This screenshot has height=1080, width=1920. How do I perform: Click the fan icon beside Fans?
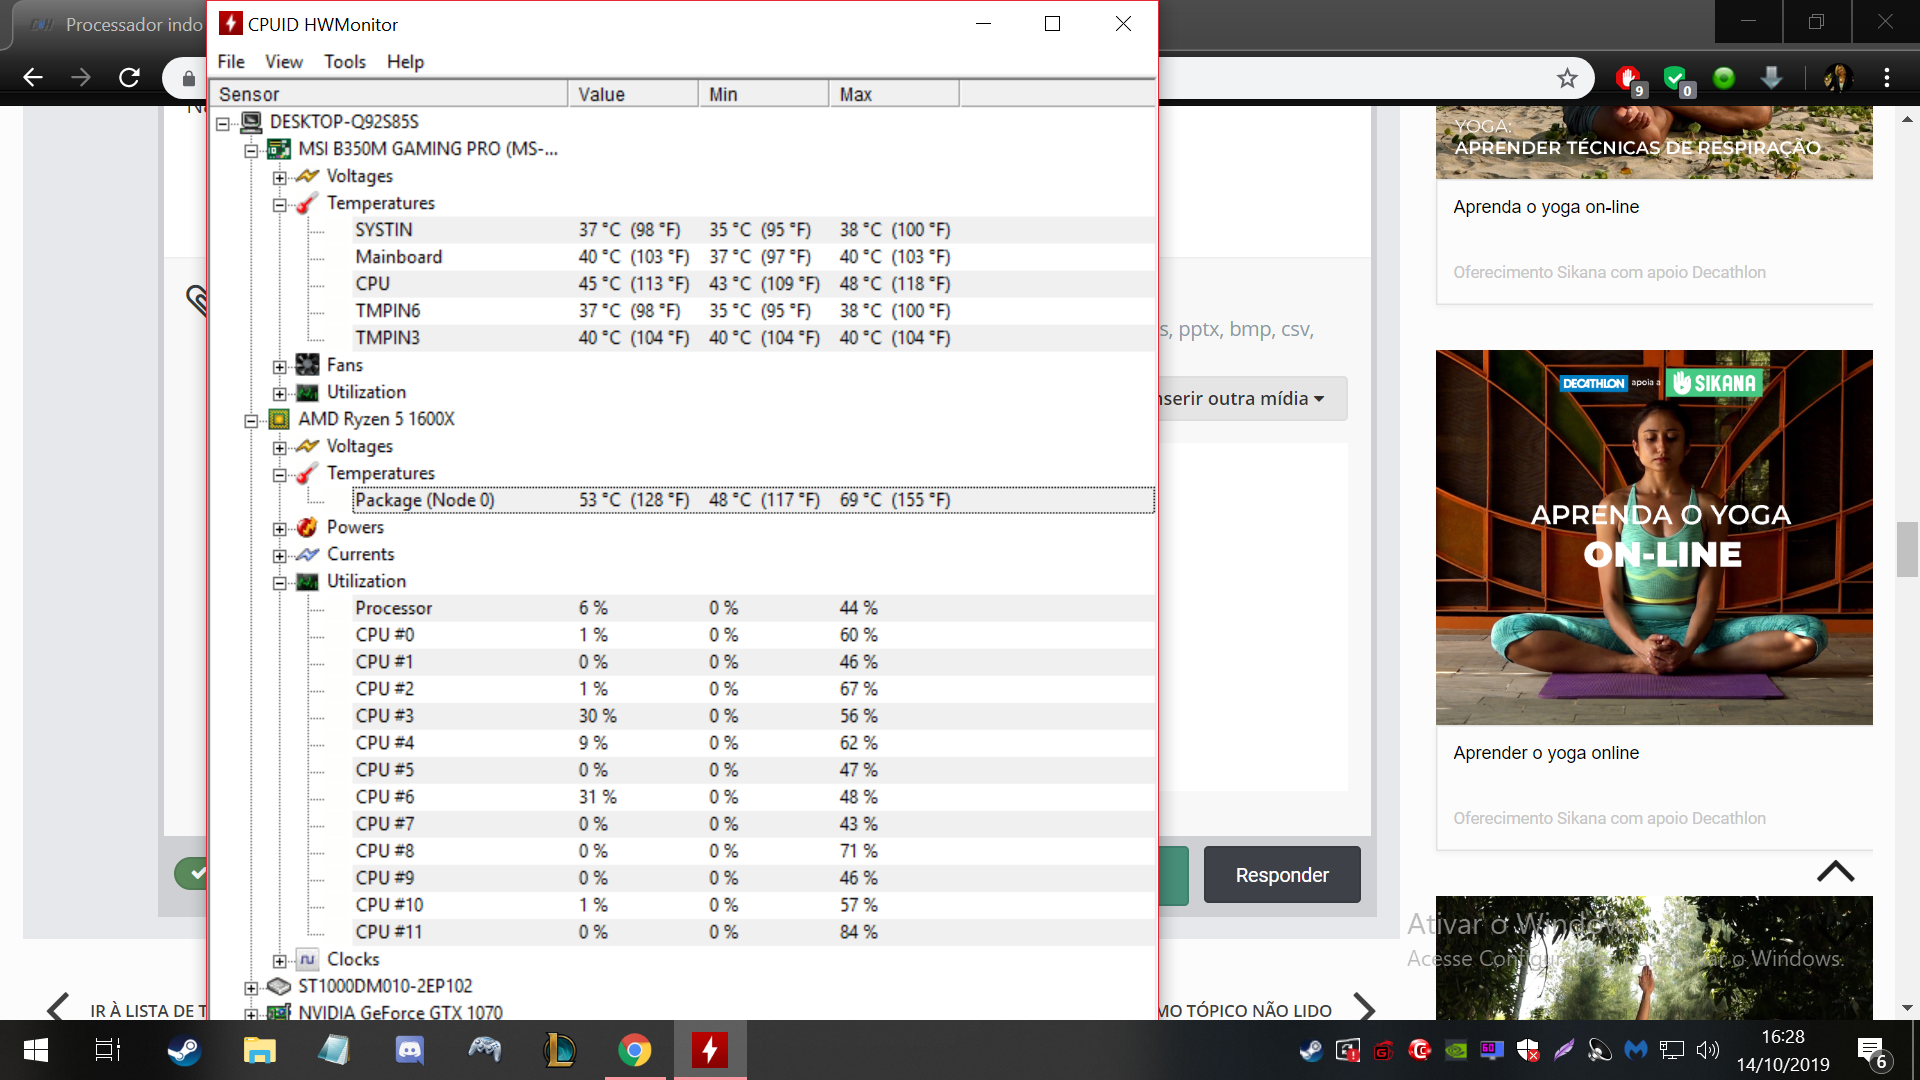tap(308, 365)
